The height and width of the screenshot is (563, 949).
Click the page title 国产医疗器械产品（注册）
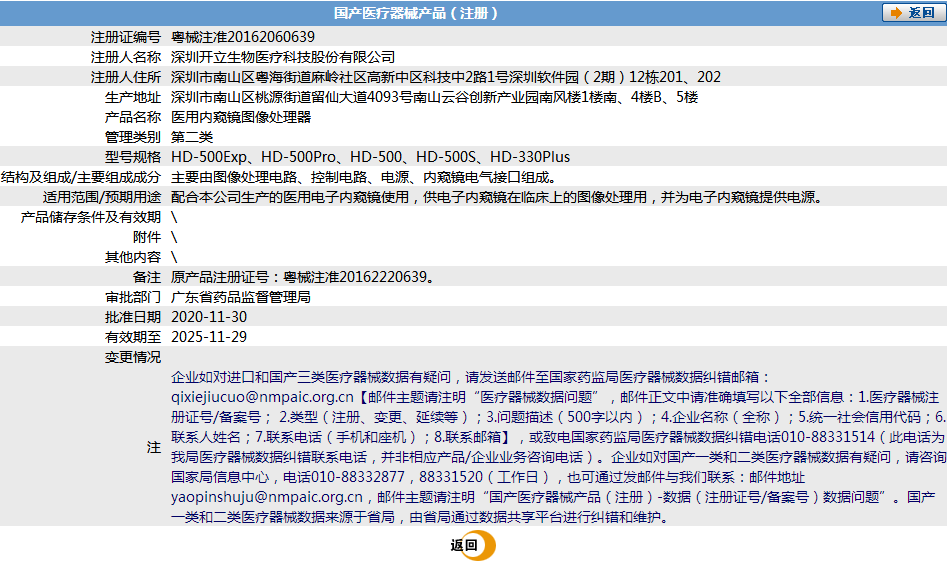pyautogui.click(x=415, y=13)
